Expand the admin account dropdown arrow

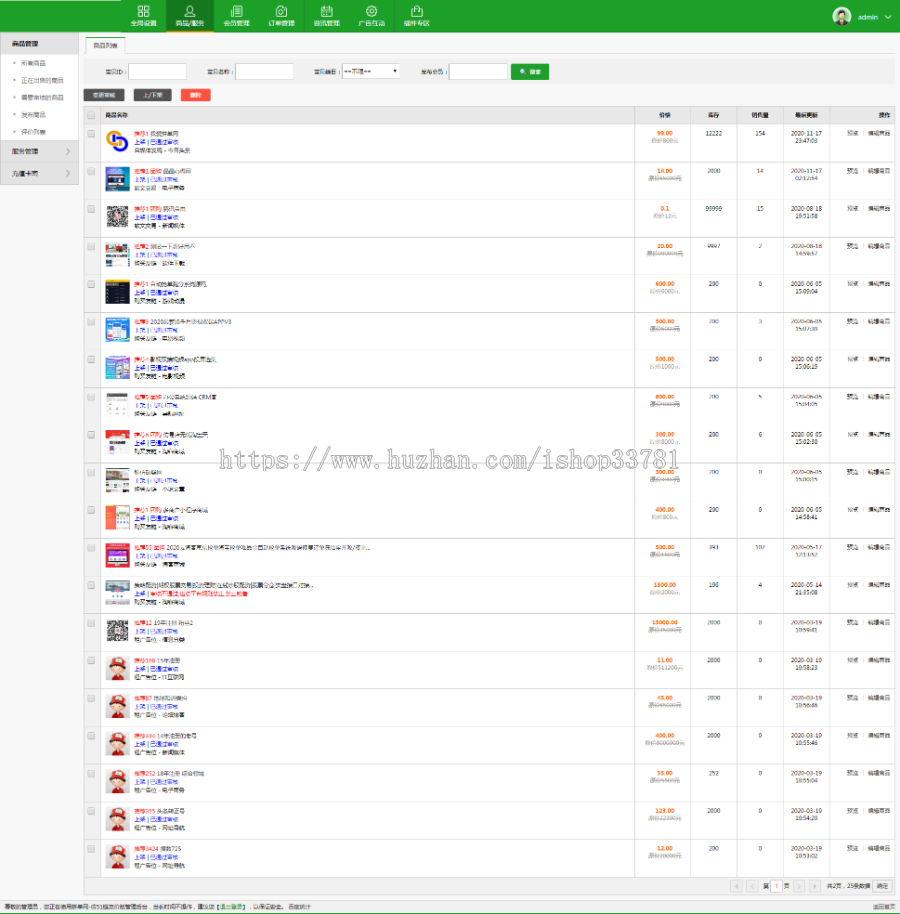pyautogui.click(x=888, y=17)
